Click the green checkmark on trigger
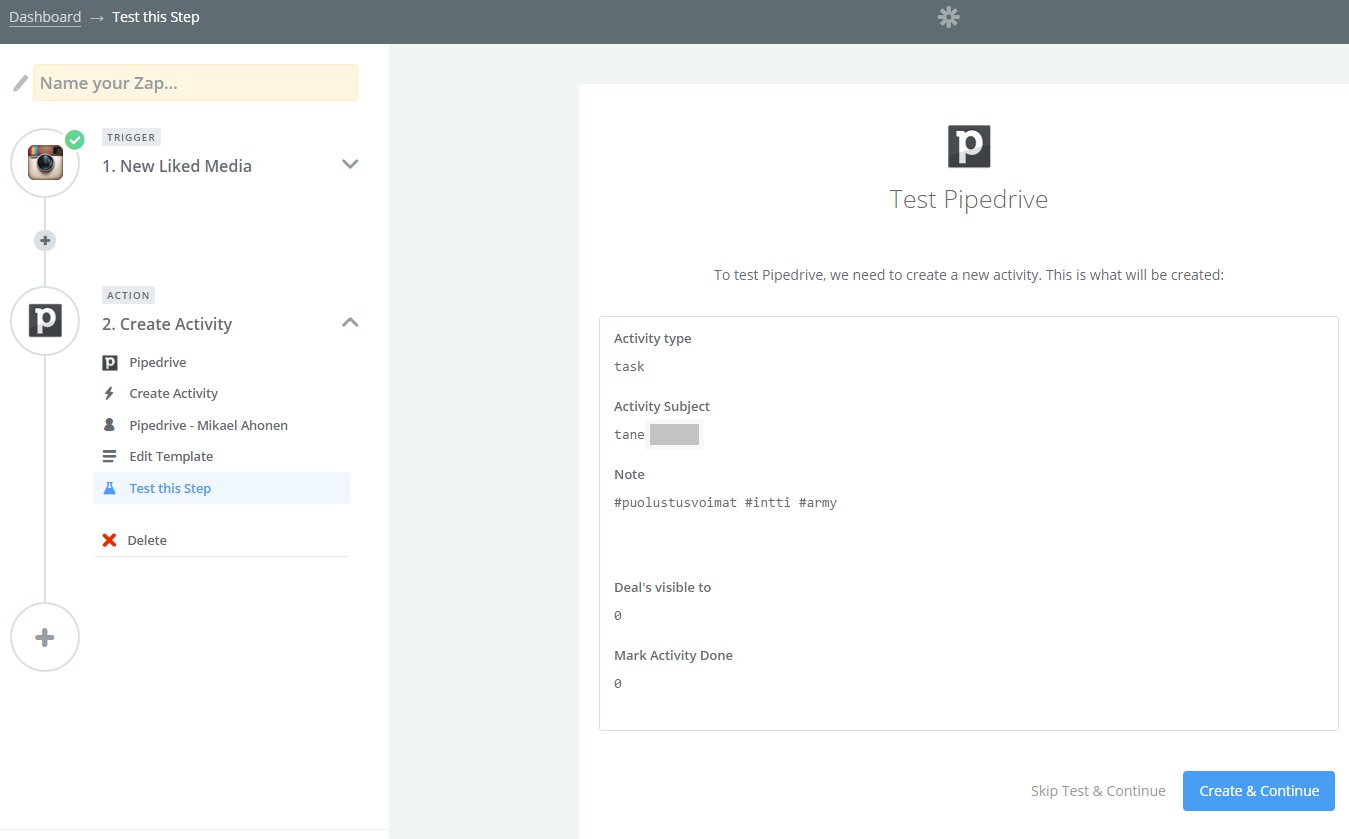 coord(75,139)
